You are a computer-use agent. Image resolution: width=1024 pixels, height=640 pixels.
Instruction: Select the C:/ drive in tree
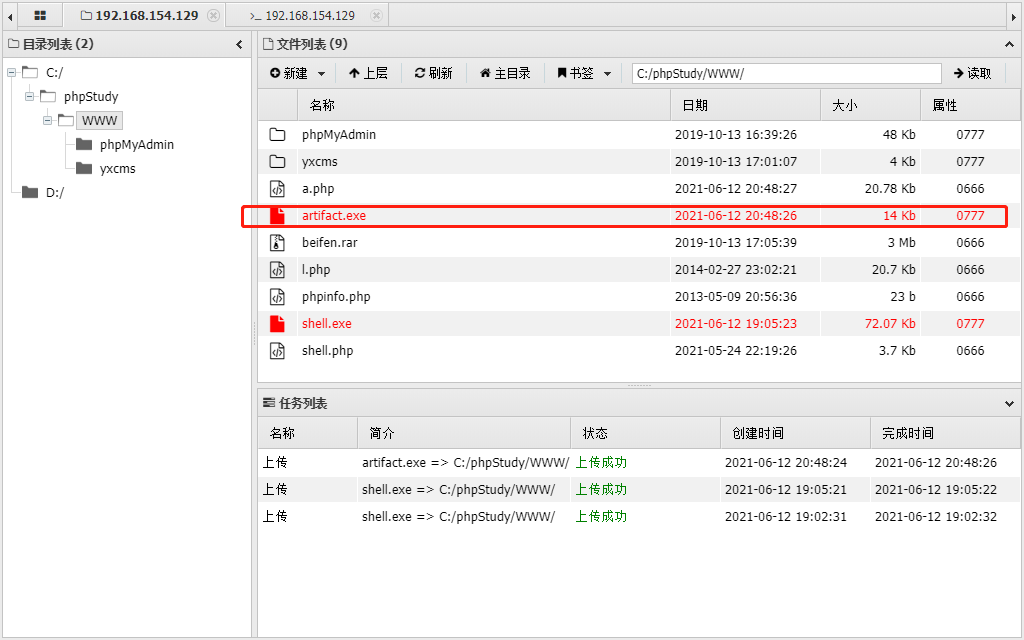54,72
